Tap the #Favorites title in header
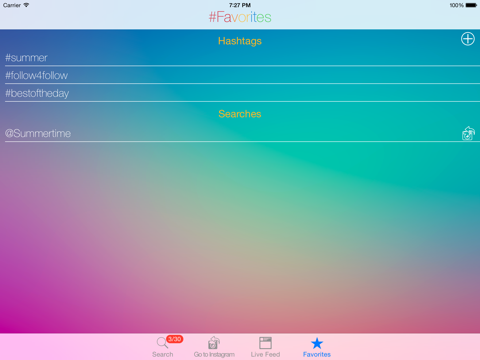 point(240,17)
